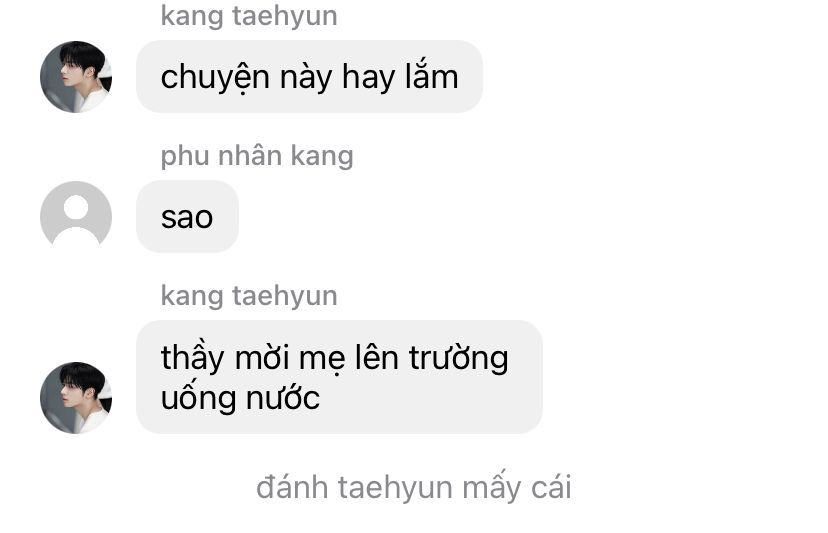Open kang taehyun's avatar beside the first message

tap(76, 77)
